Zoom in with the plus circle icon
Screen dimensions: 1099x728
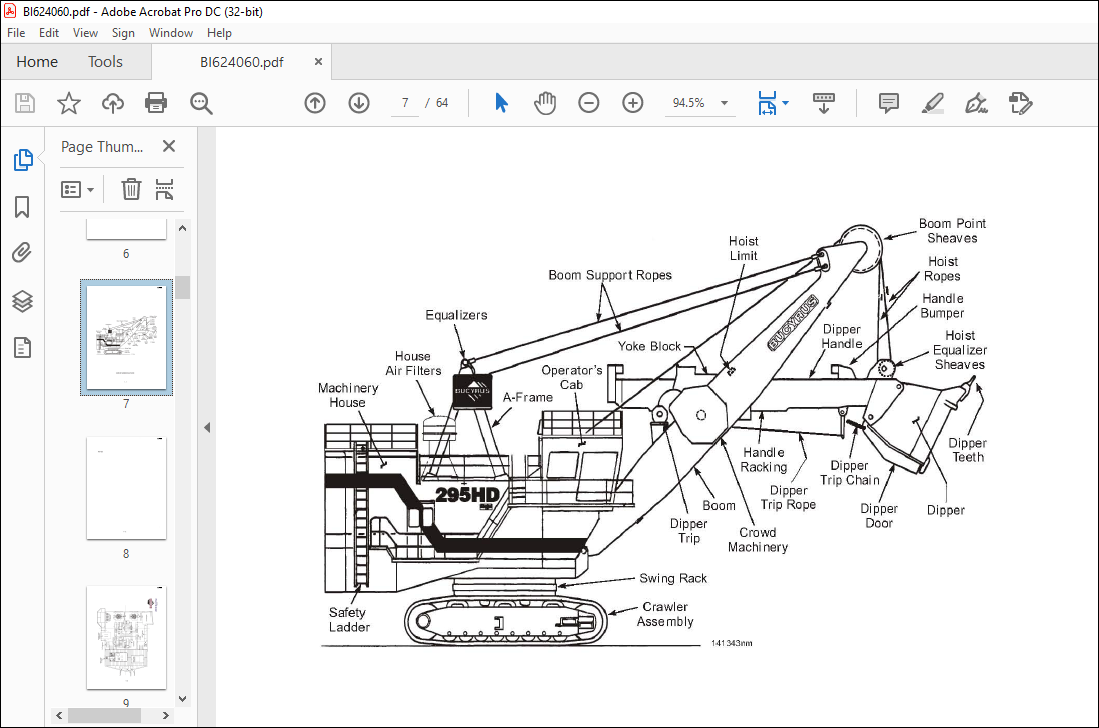click(x=633, y=103)
